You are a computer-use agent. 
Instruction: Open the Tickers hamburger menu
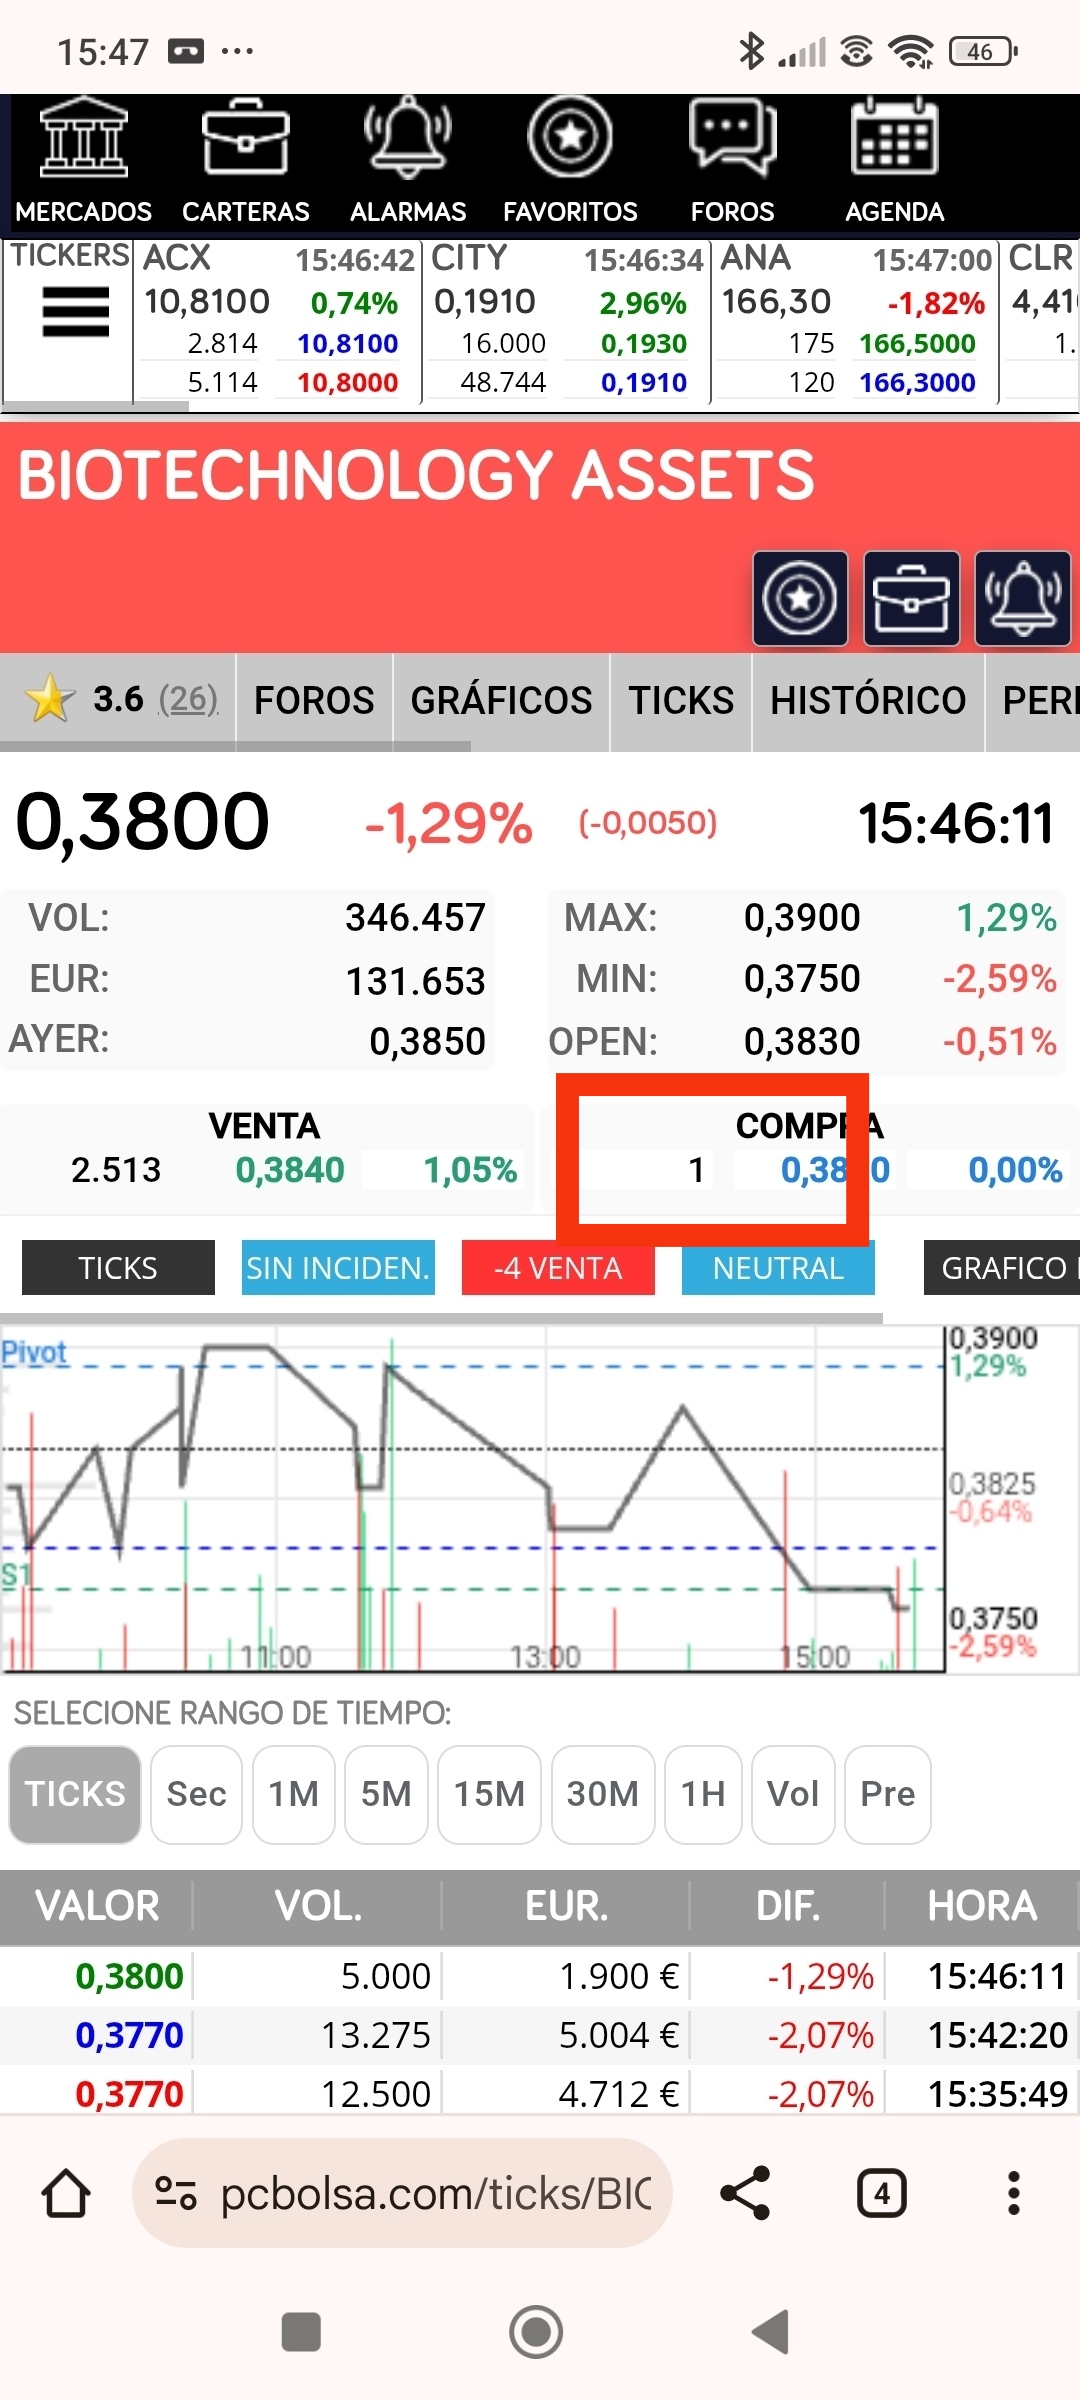coord(76,312)
